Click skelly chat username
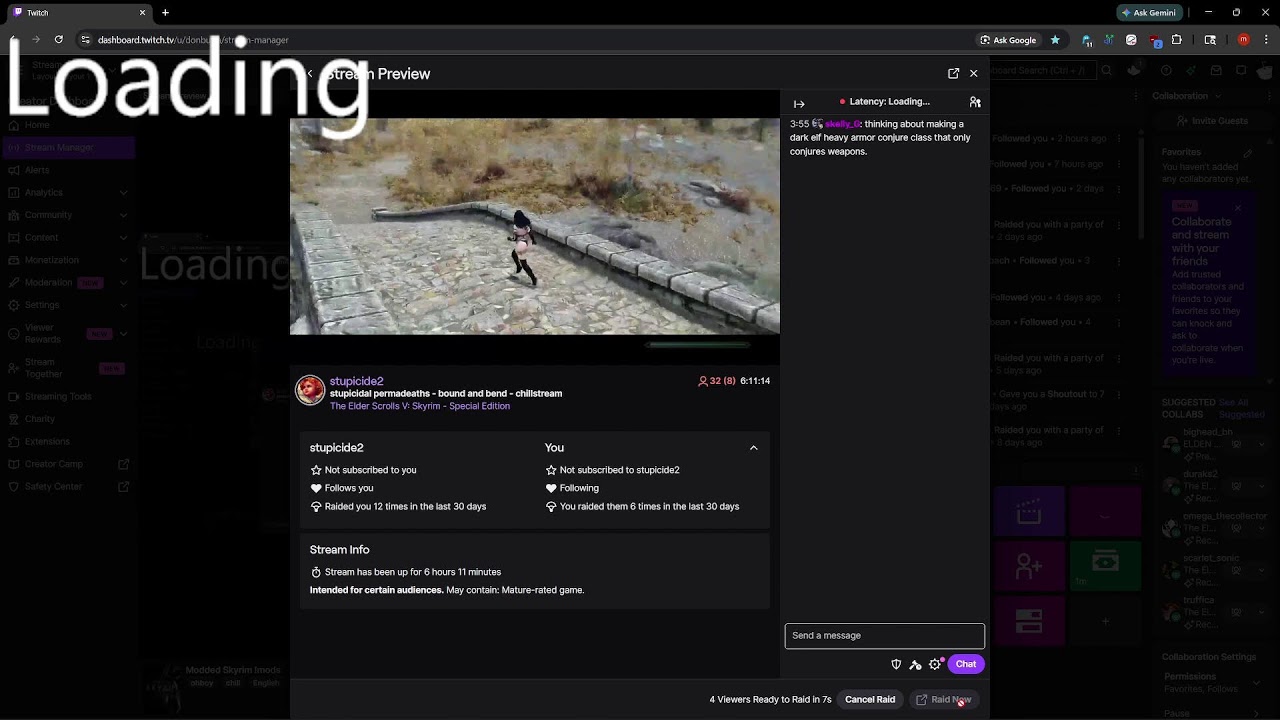Image resolution: width=1280 pixels, height=720 pixels. pyautogui.click(x=842, y=124)
